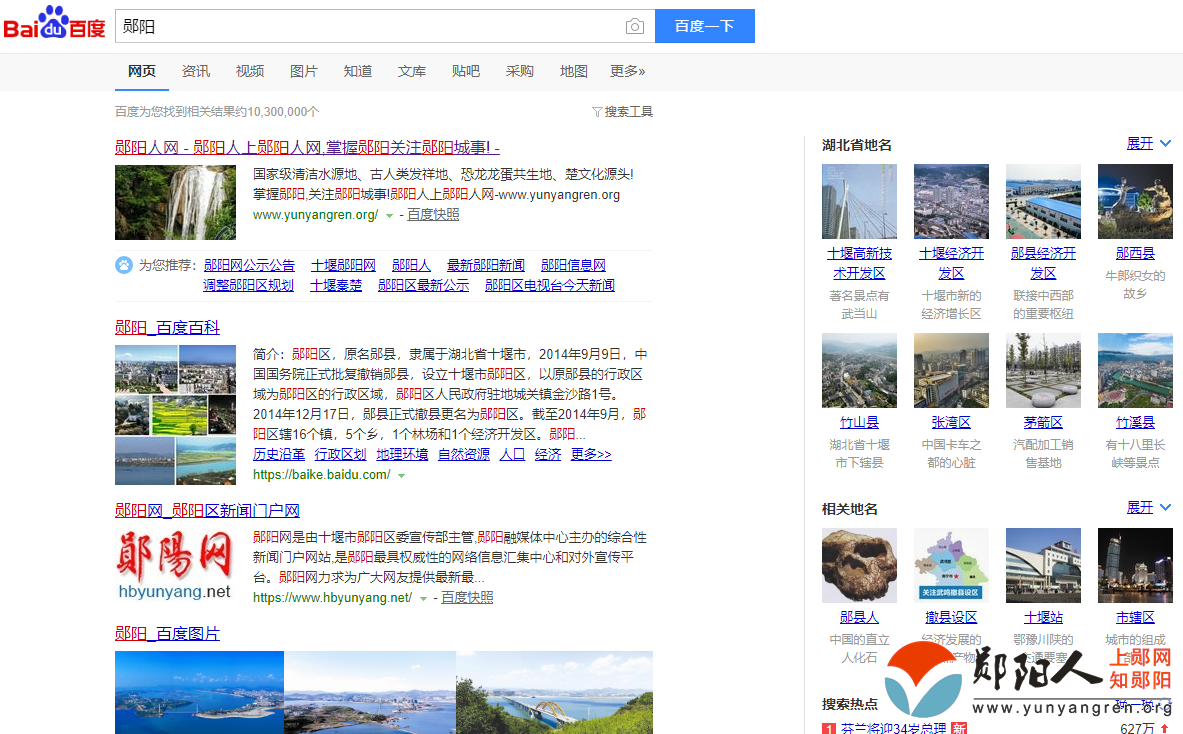Open the 张湾区 image thumbnail
This screenshot has height=734, width=1183.
(951, 370)
